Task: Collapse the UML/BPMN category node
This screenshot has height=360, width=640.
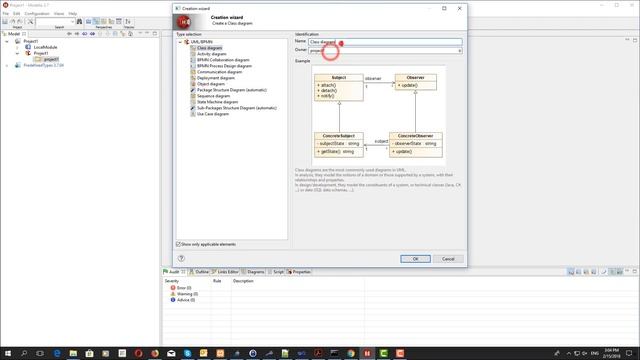Action: (180, 42)
